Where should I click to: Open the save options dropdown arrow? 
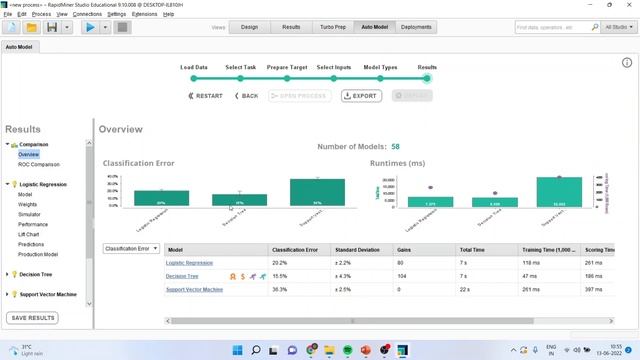point(67,27)
